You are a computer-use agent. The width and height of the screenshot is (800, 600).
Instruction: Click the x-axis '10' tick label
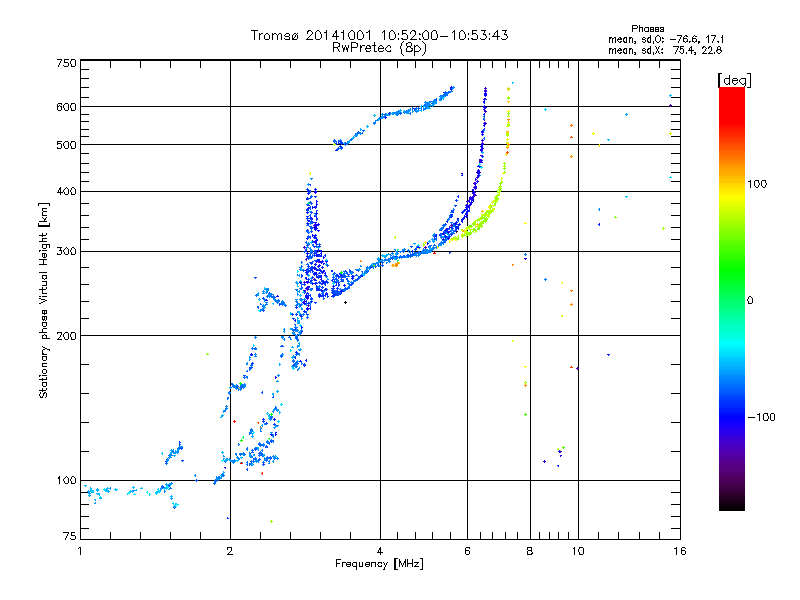click(x=578, y=551)
